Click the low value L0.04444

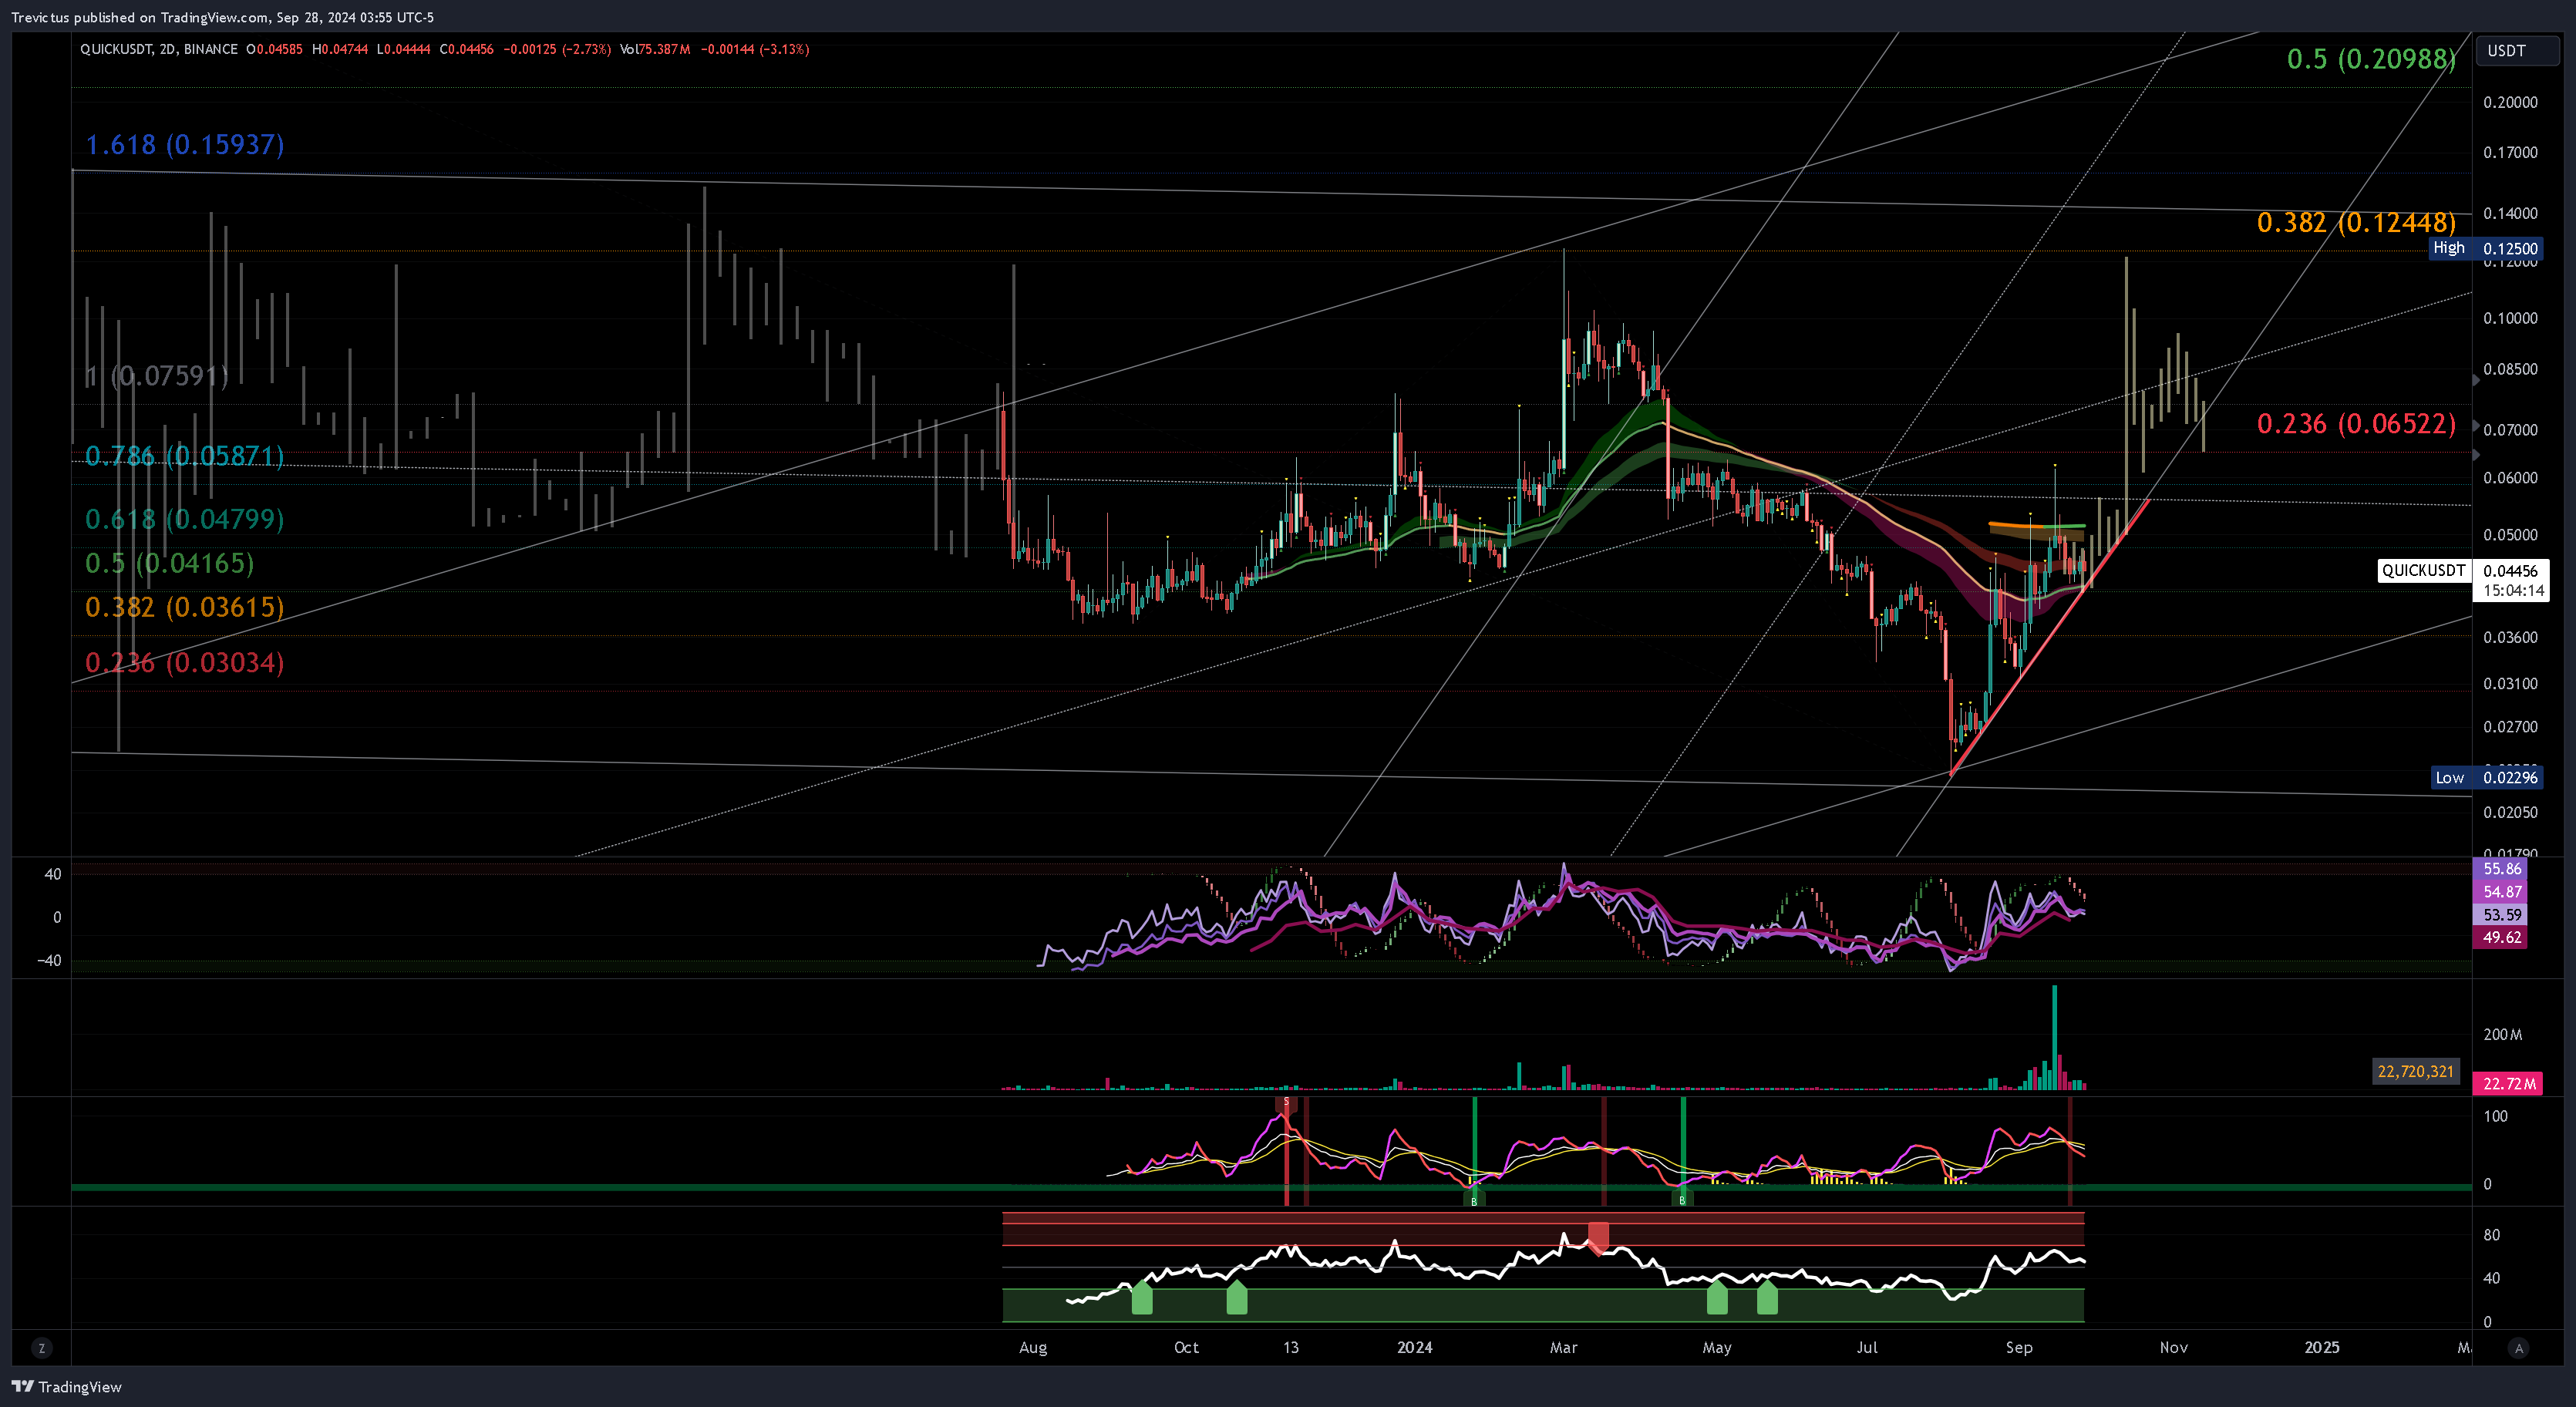(x=403, y=49)
